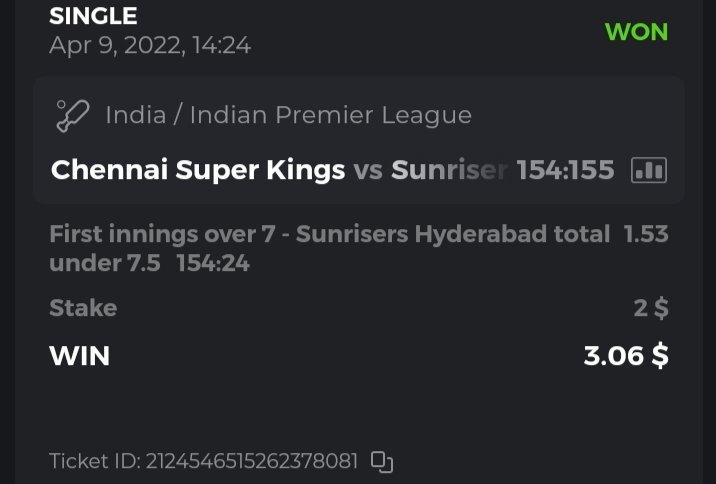
Task: Click the 154:155 match score
Action: 565,170
